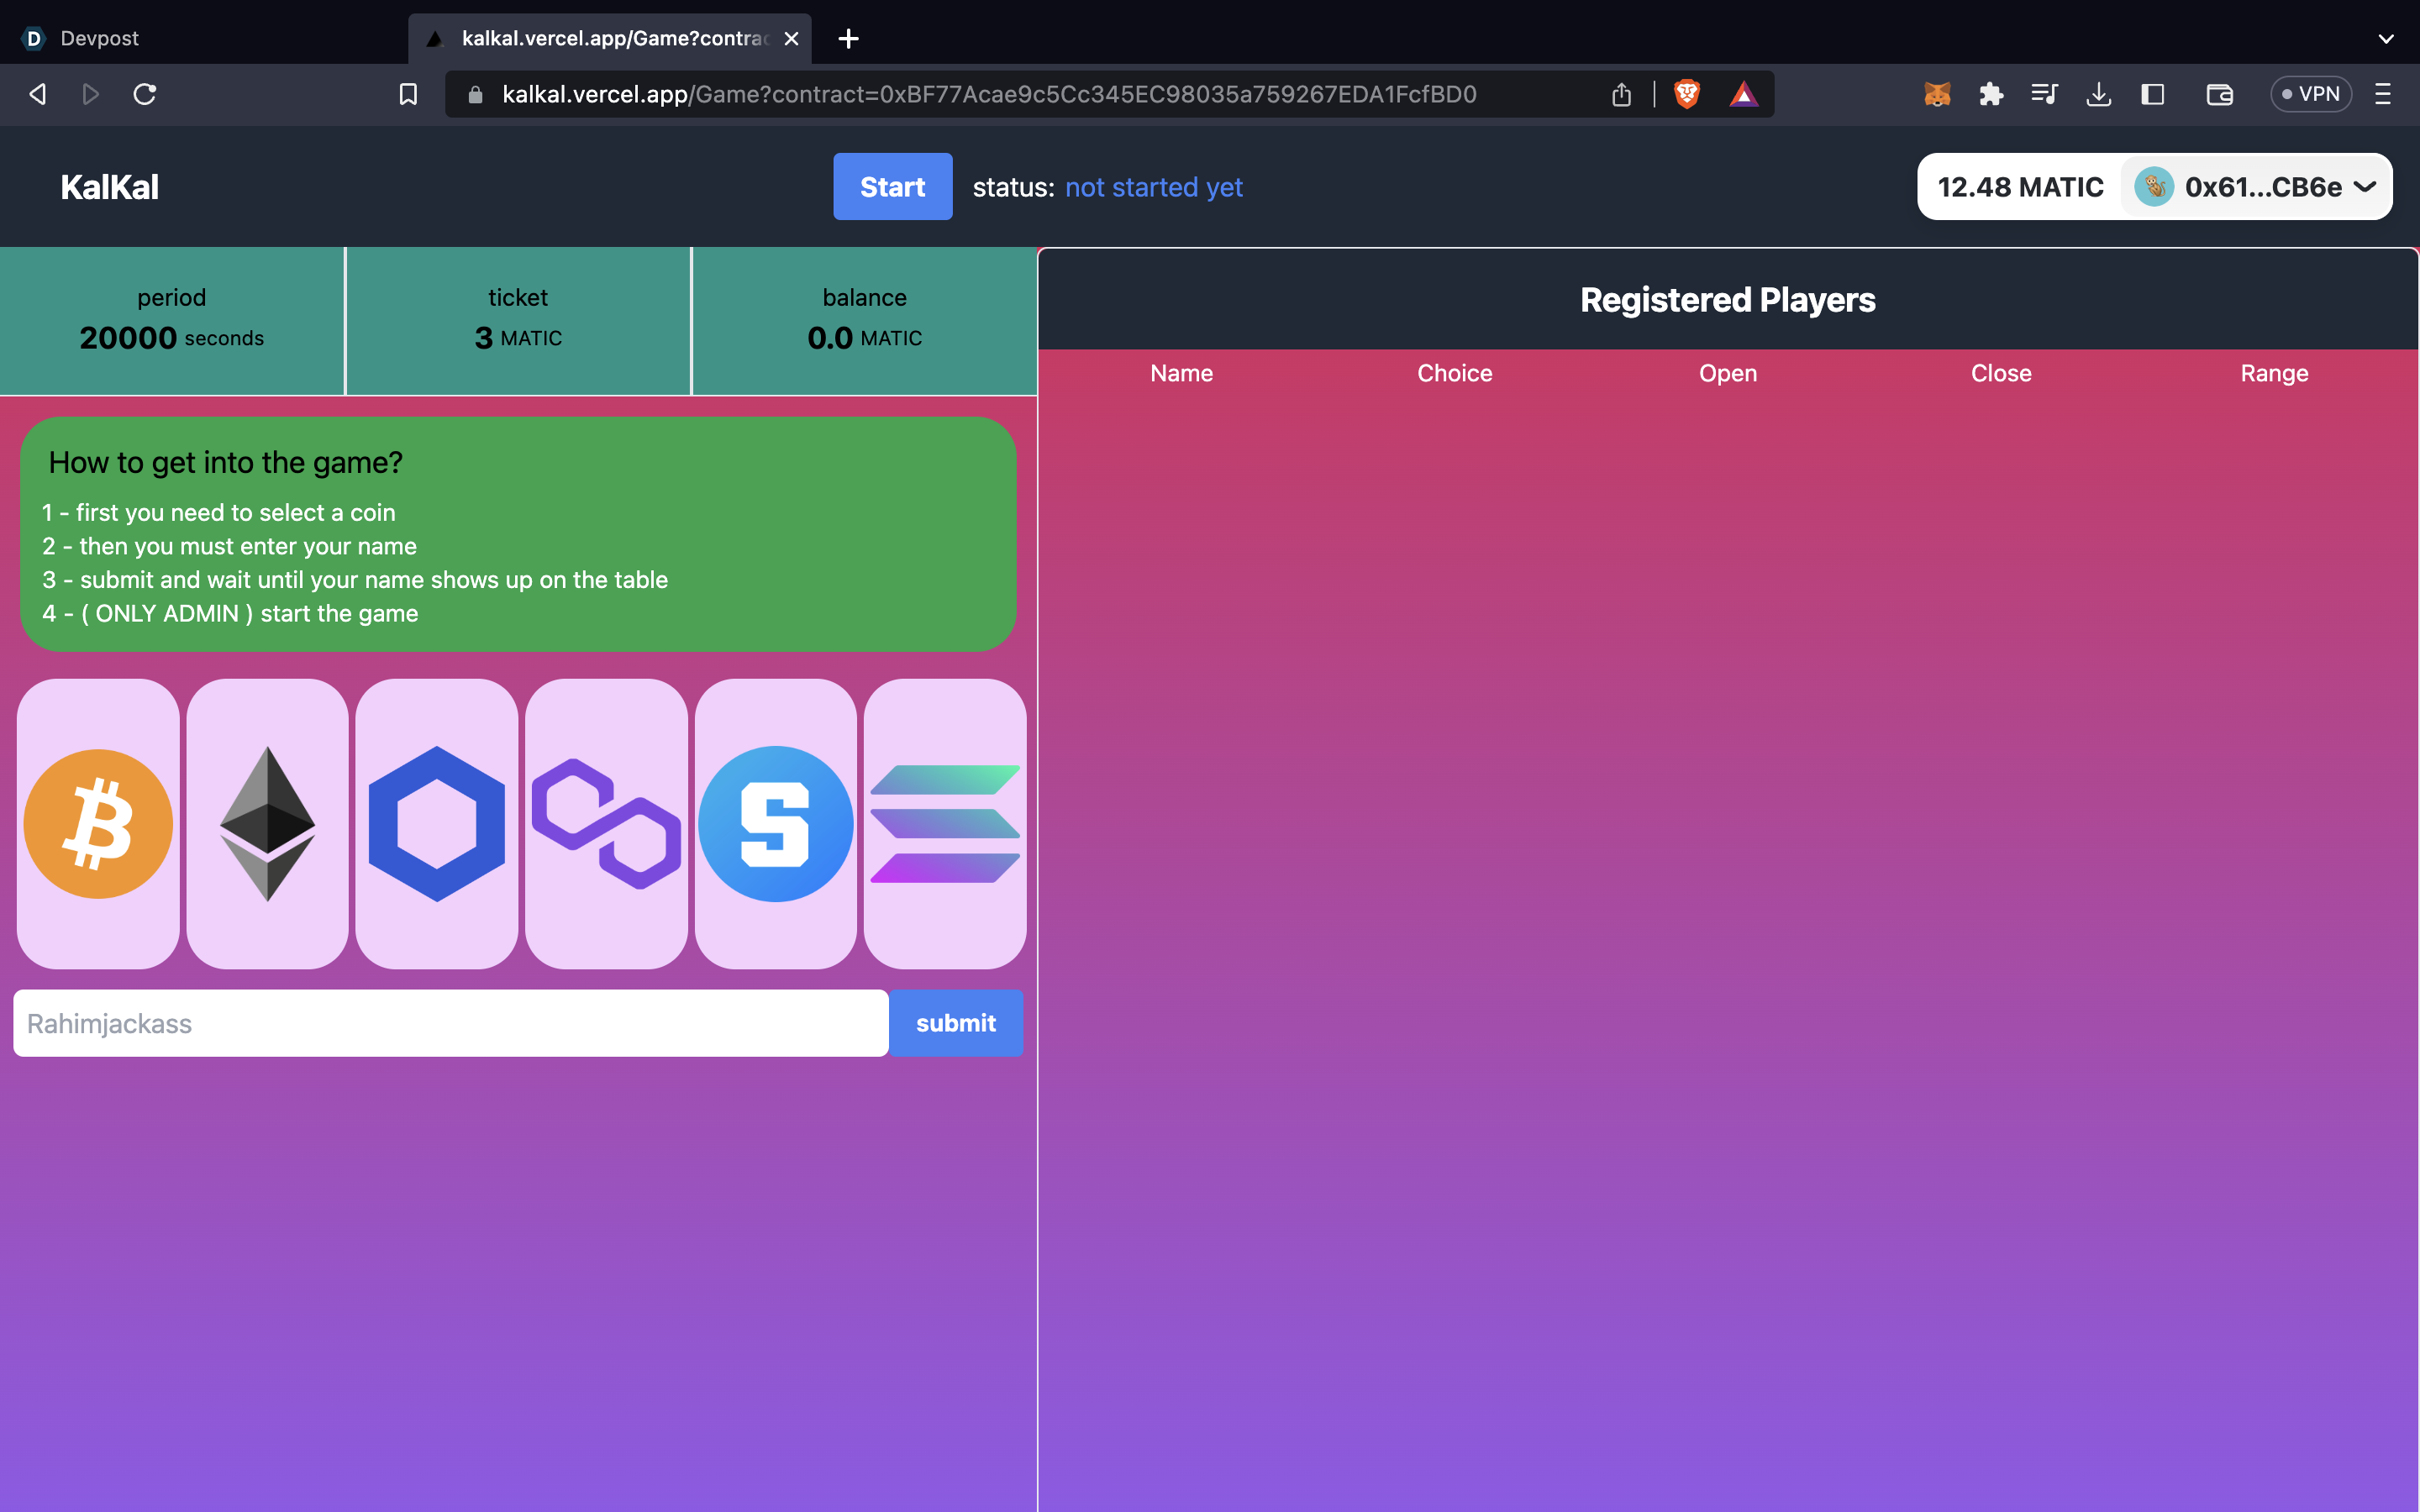This screenshot has width=2420, height=1512.
Task: Choose the Chainlink hexagon coin
Action: (436, 823)
